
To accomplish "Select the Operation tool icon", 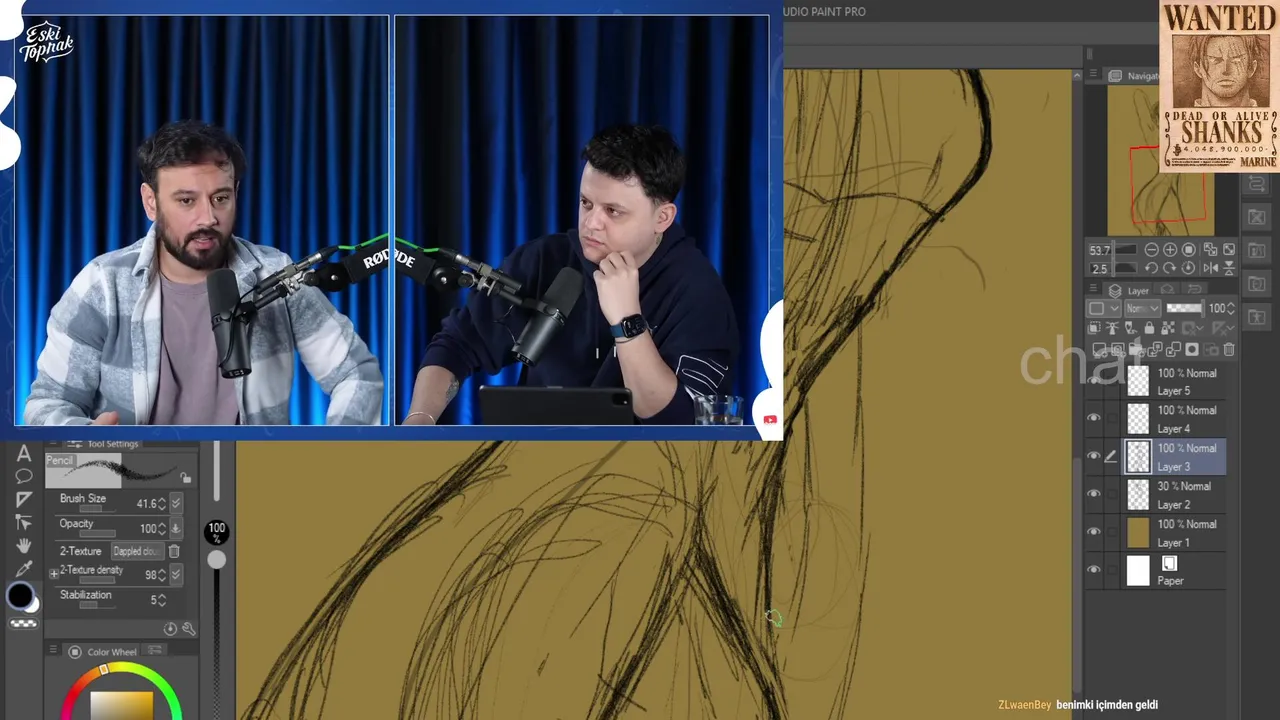I will pos(24,522).
